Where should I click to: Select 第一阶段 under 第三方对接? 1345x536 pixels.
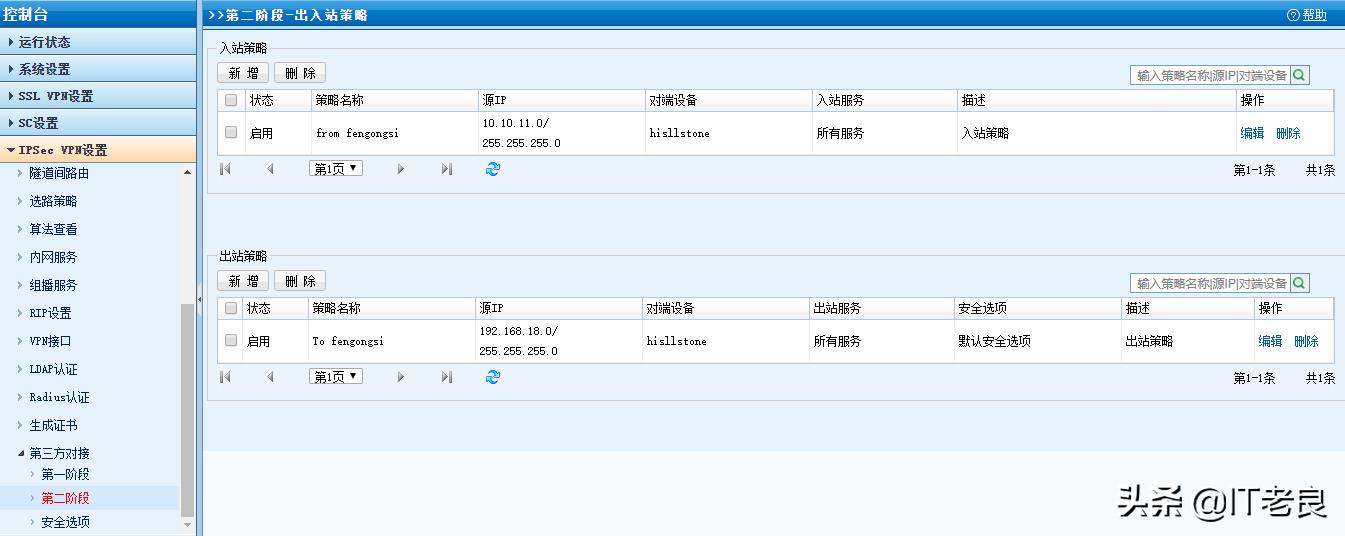point(65,474)
